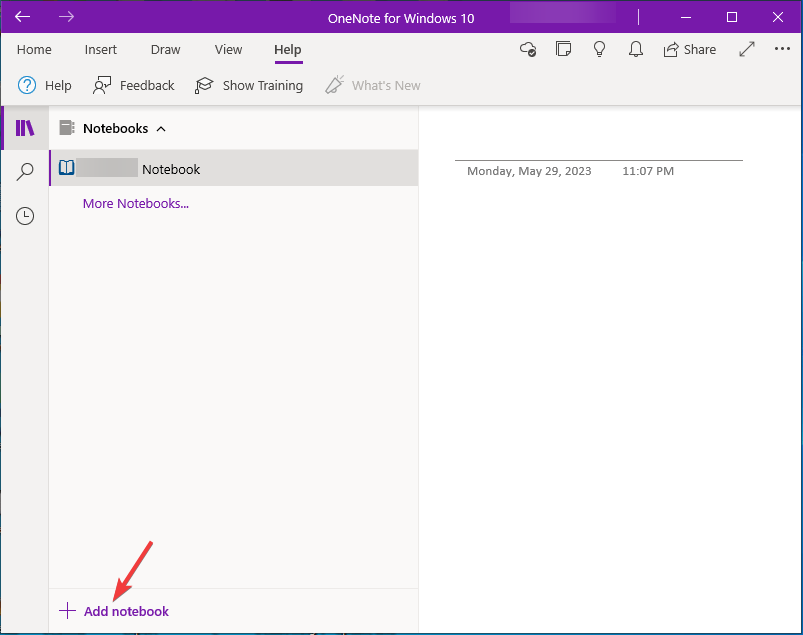Click What's New in the ribbon
The width and height of the screenshot is (803, 635).
(373, 85)
